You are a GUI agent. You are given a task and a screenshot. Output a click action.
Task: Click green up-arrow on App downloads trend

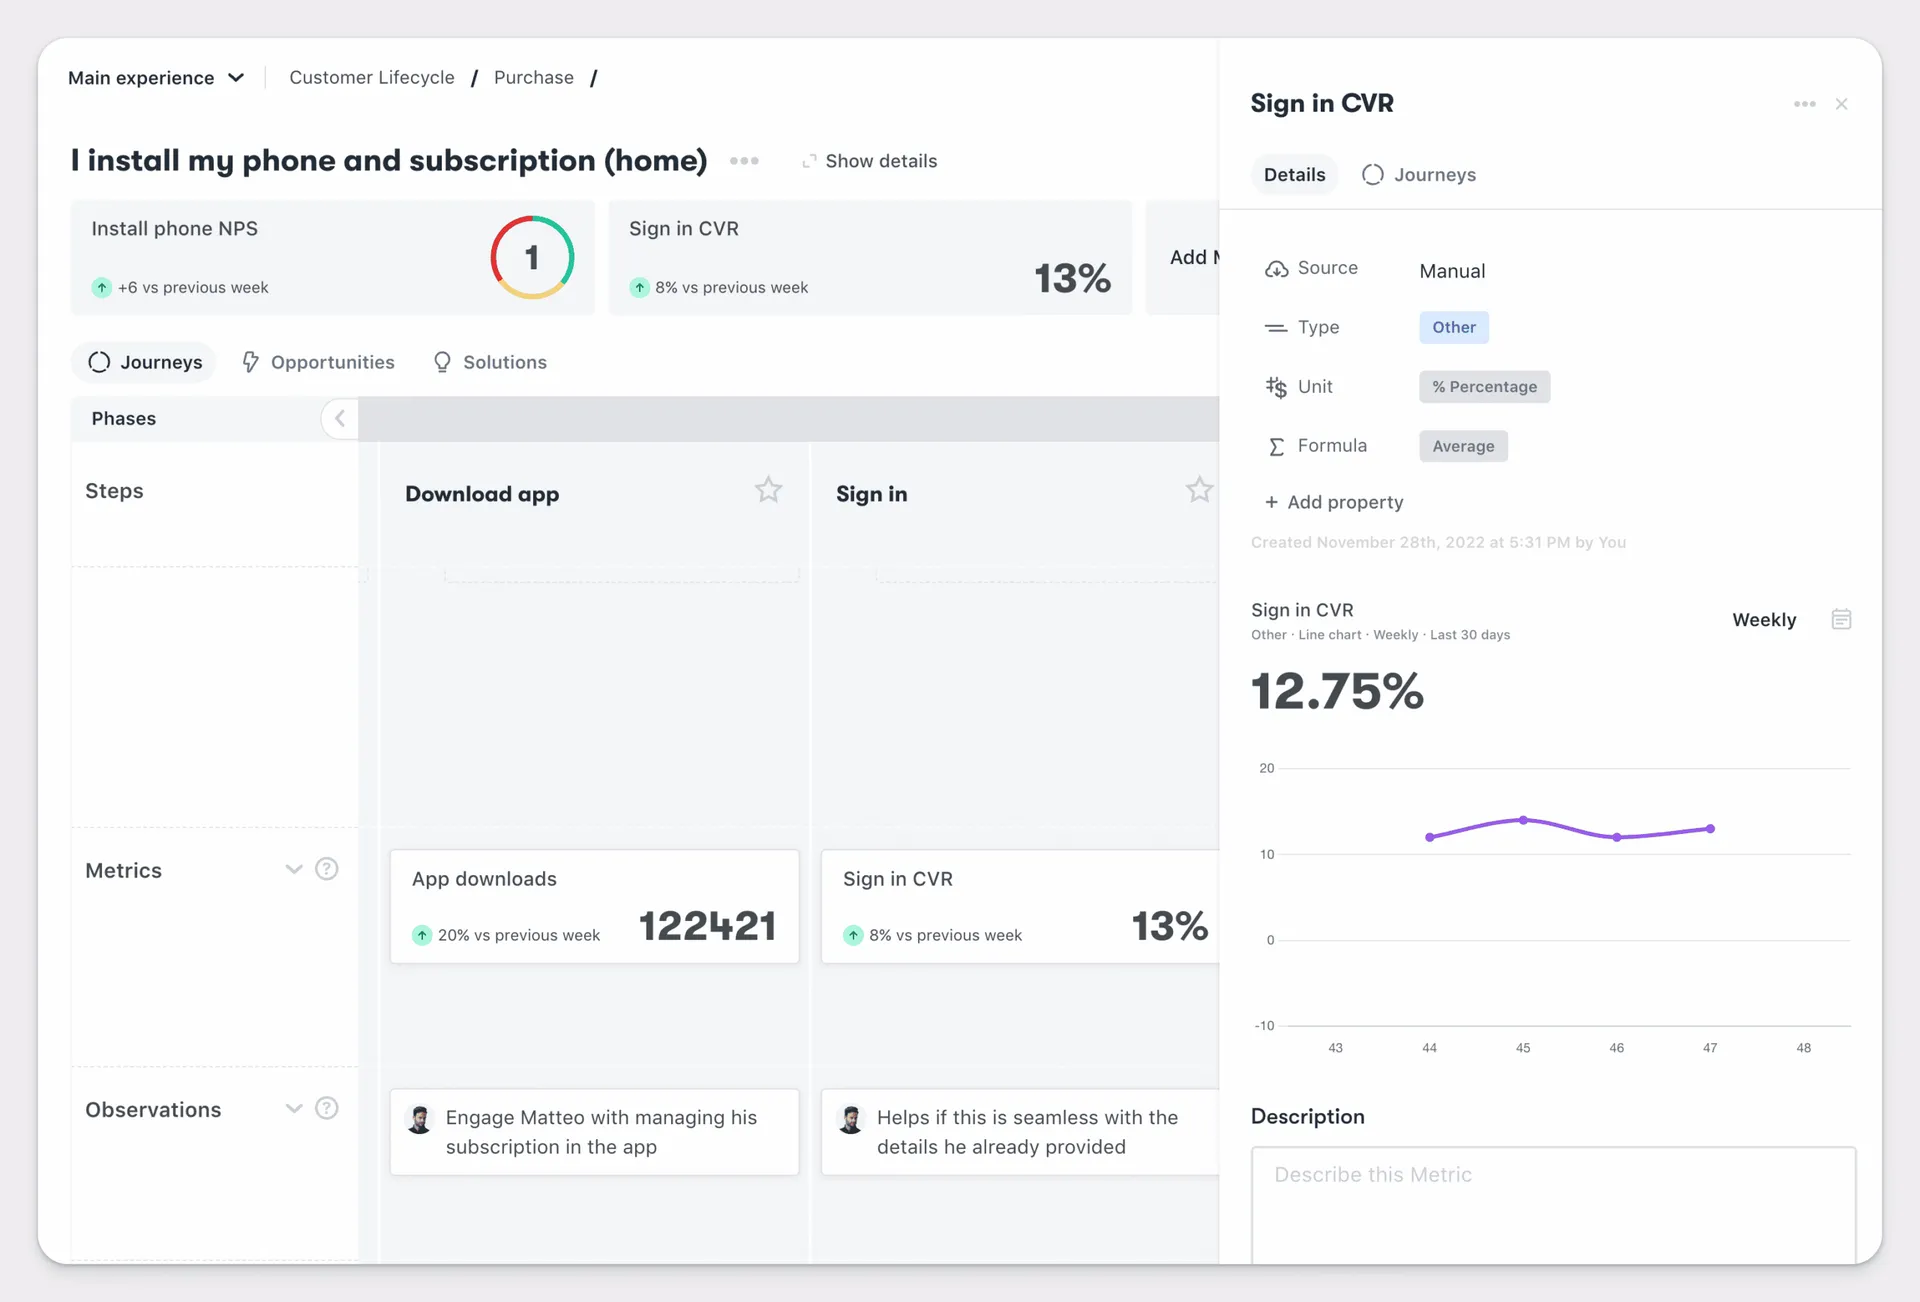coord(422,935)
